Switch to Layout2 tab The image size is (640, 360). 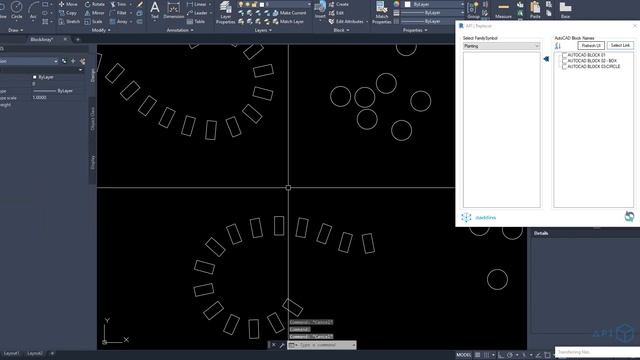click(35, 353)
